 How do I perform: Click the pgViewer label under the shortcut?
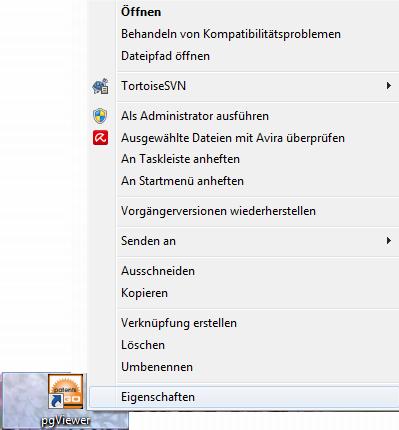(x=65, y=421)
